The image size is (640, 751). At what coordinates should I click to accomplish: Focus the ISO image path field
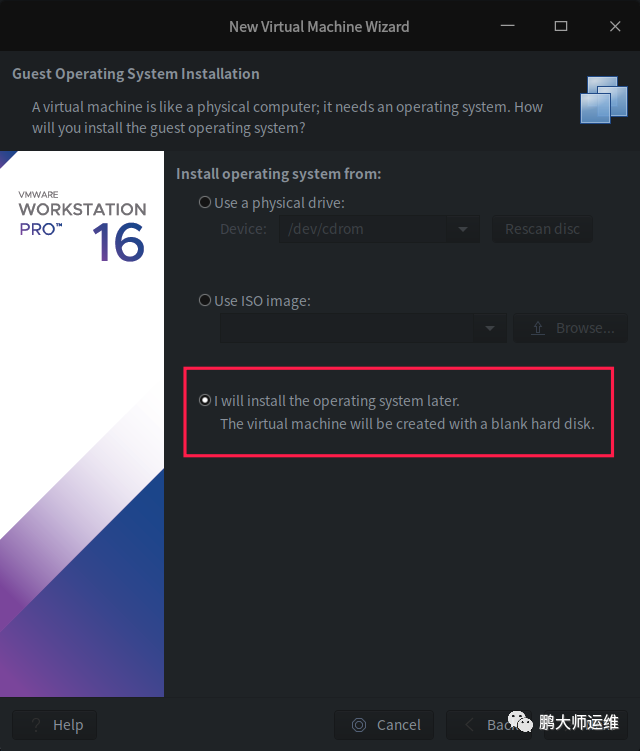coord(346,328)
